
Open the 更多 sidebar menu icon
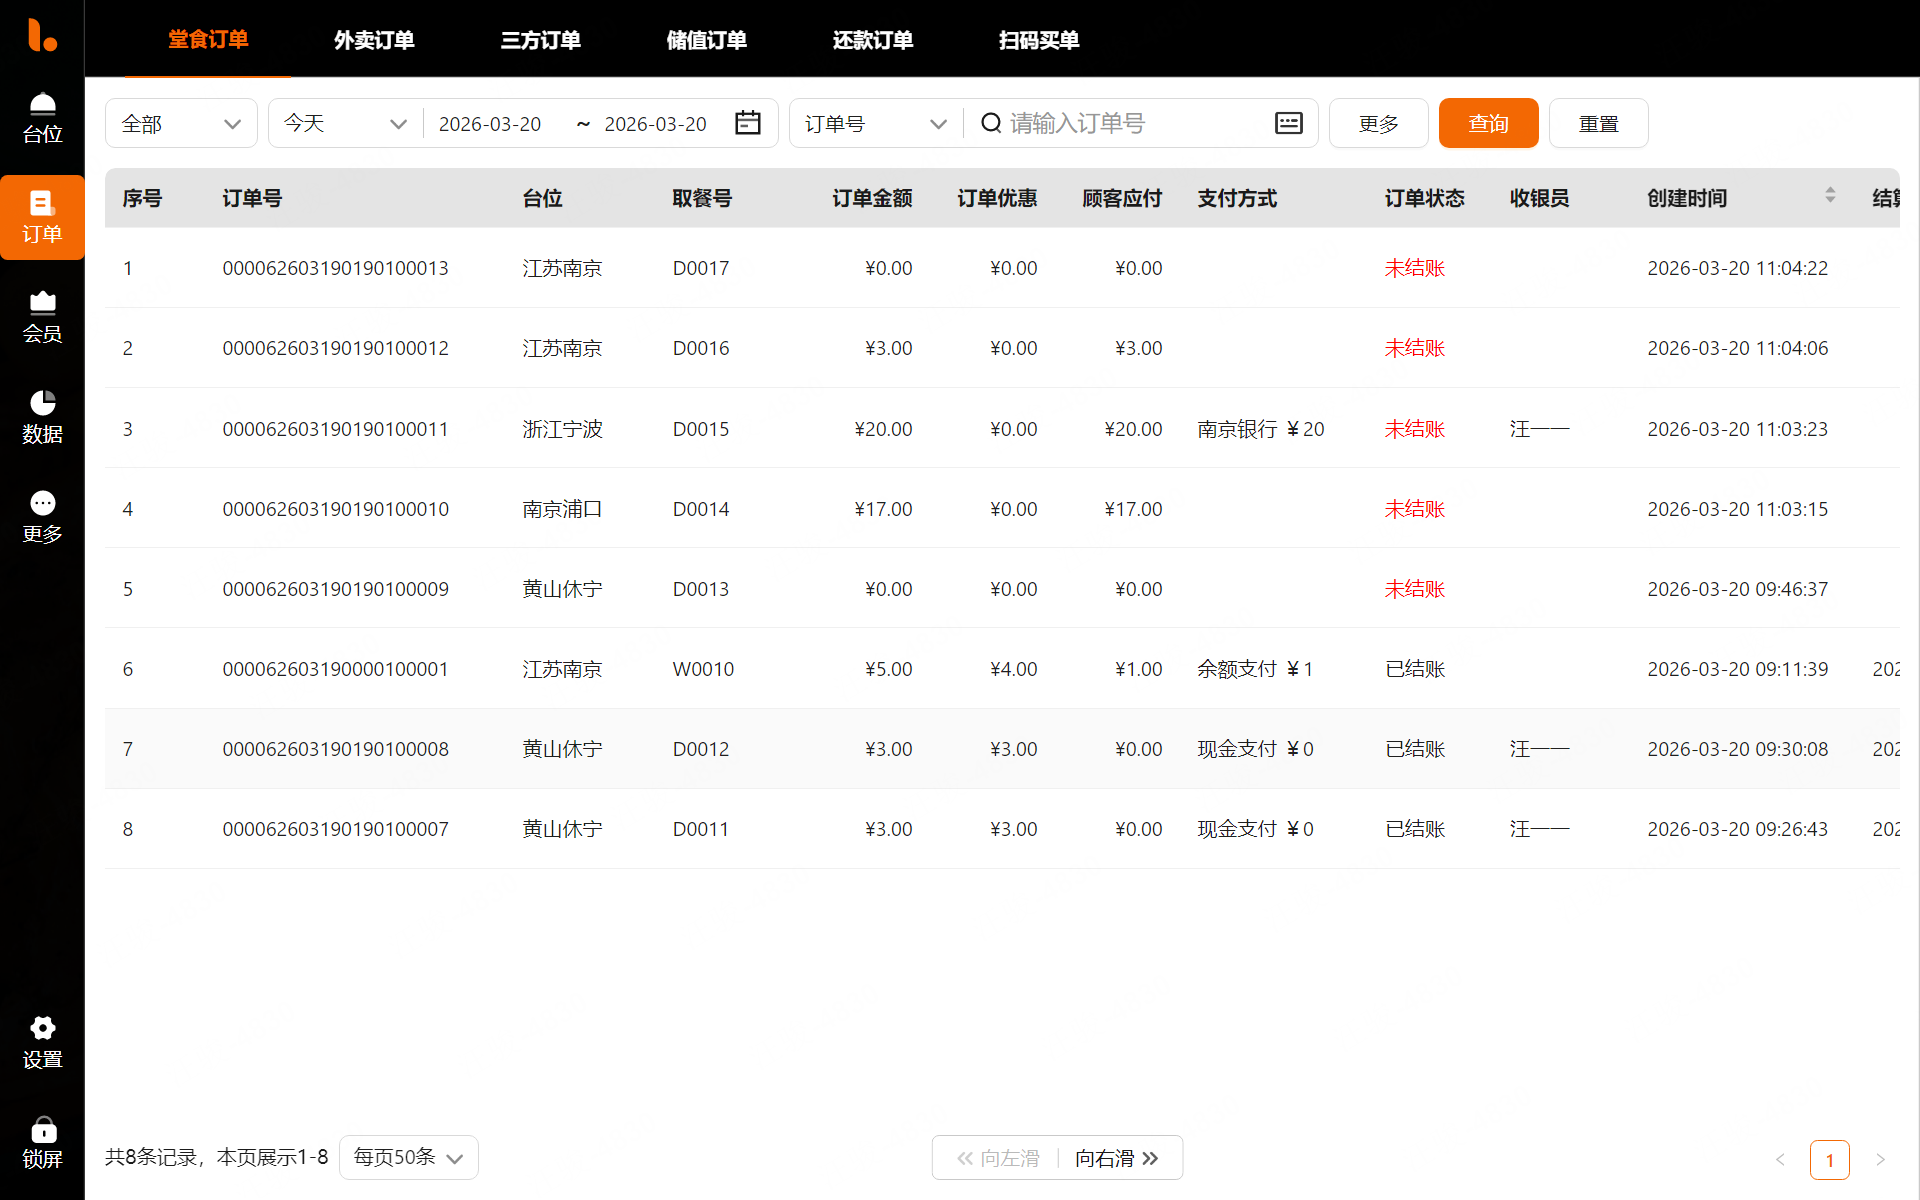pyautogui.click(x=42, y=517)
